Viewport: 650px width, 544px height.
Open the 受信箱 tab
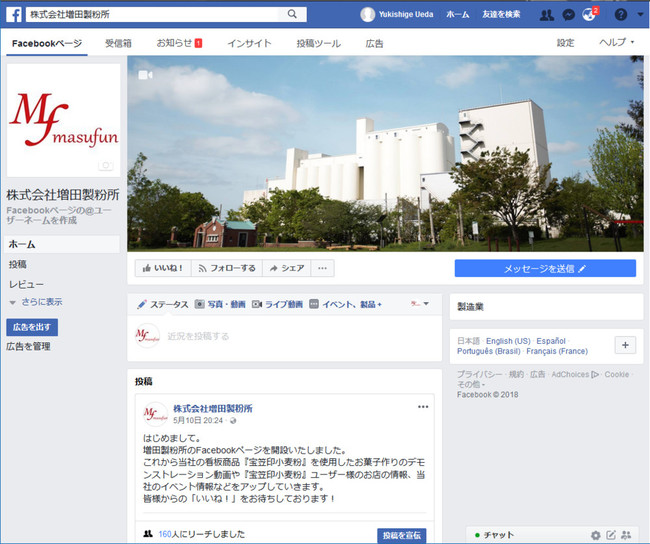pyautogui.click(x=118, y=43)
